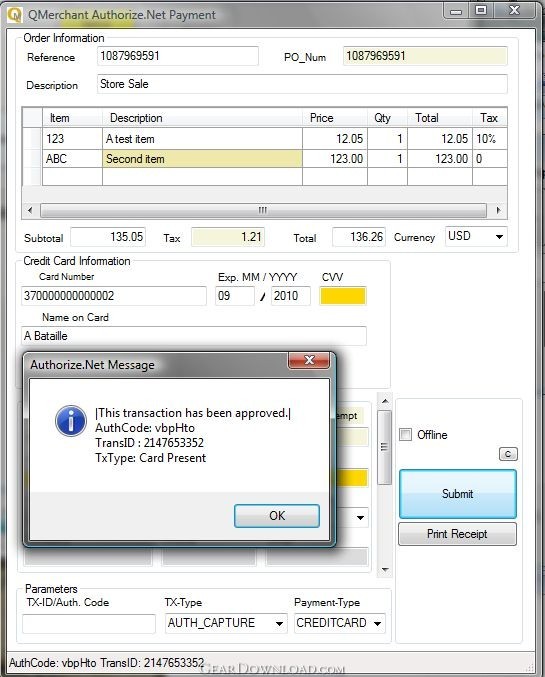
Task: Click the panel scroll down arrow
Action: click(385, 569)
